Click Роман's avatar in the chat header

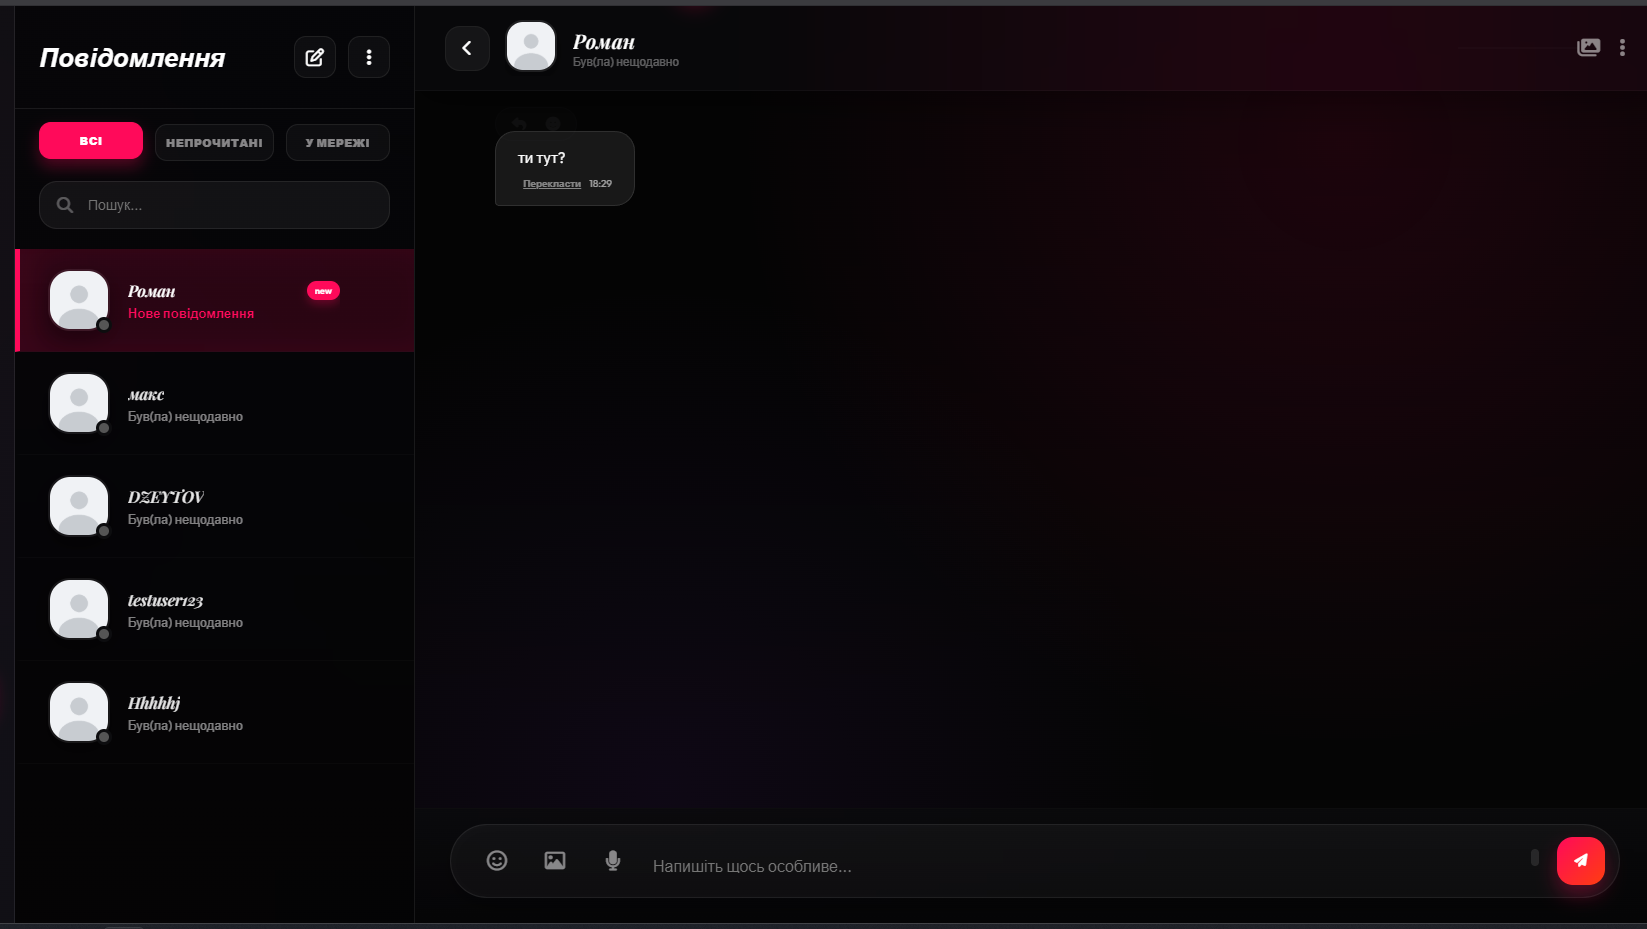(531, 47)
